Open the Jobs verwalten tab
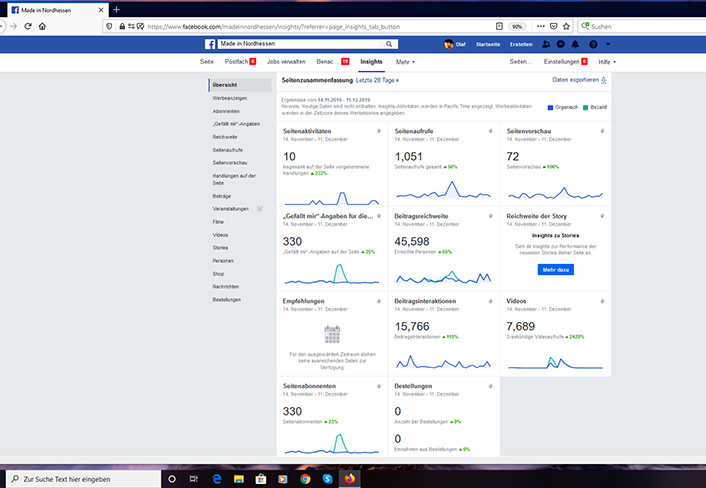Screen dimensions: 706x488 [x=286, y=62]
